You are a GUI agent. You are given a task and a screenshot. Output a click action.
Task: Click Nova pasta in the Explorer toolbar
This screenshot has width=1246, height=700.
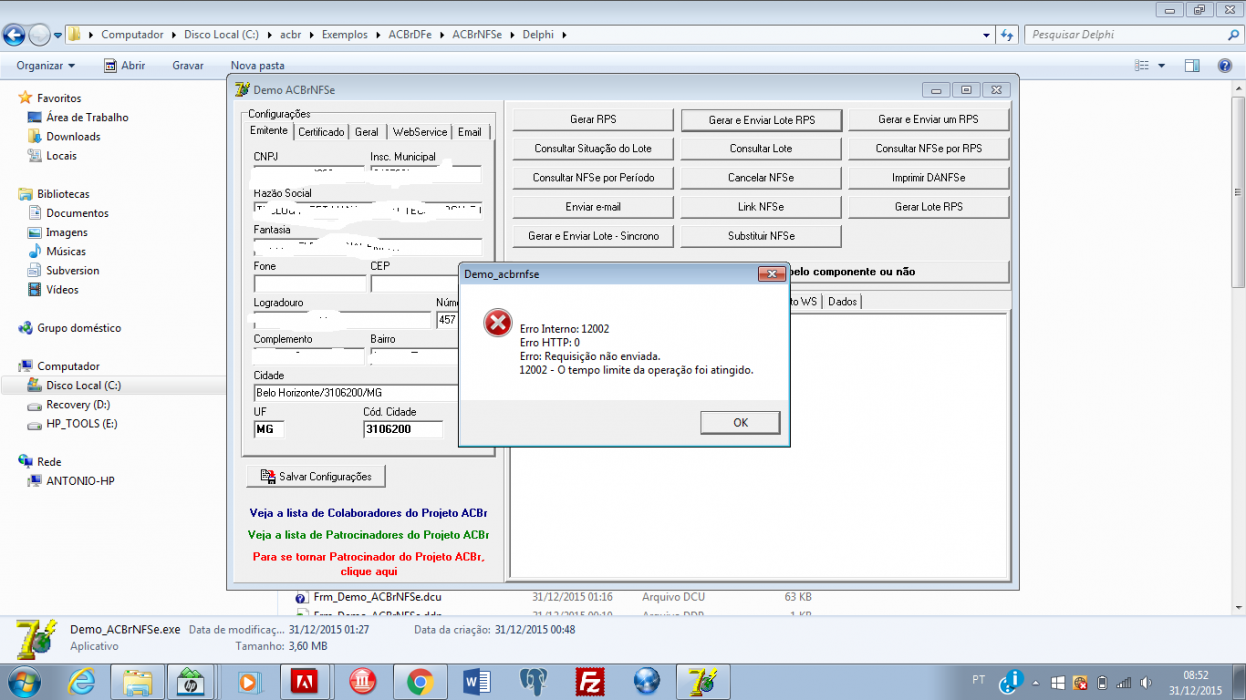pyautogui.click(x=258, y=66)
